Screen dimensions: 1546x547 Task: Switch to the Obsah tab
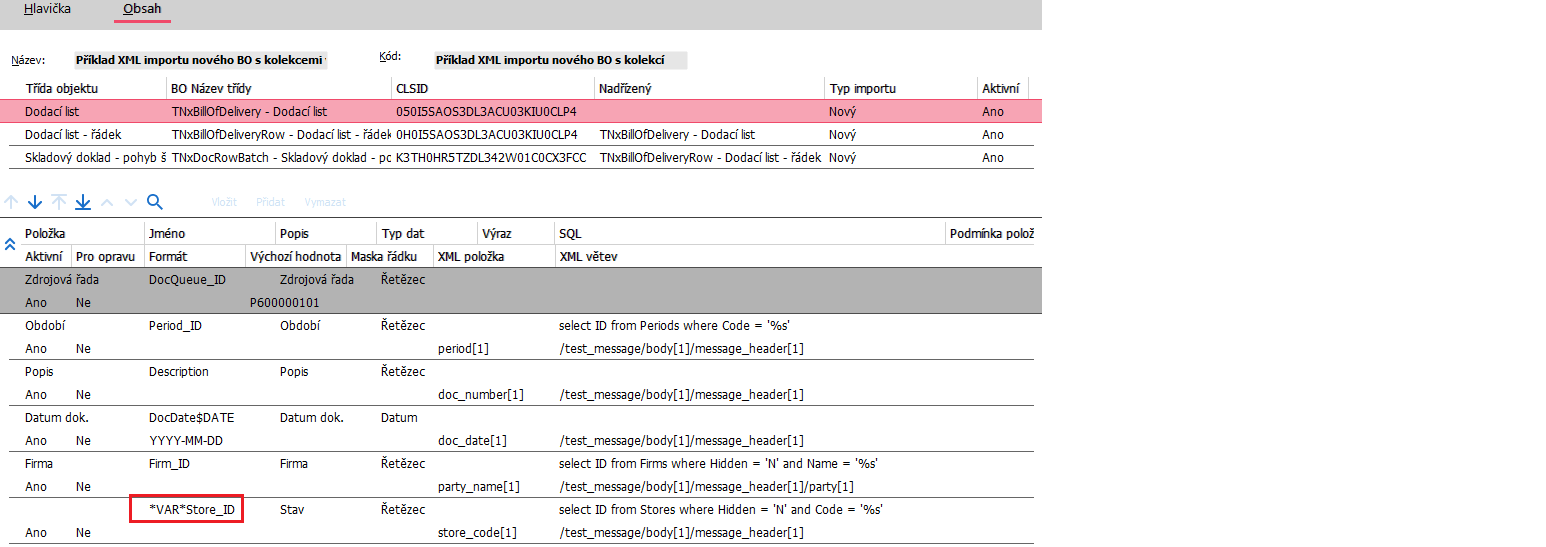point(142,9)
